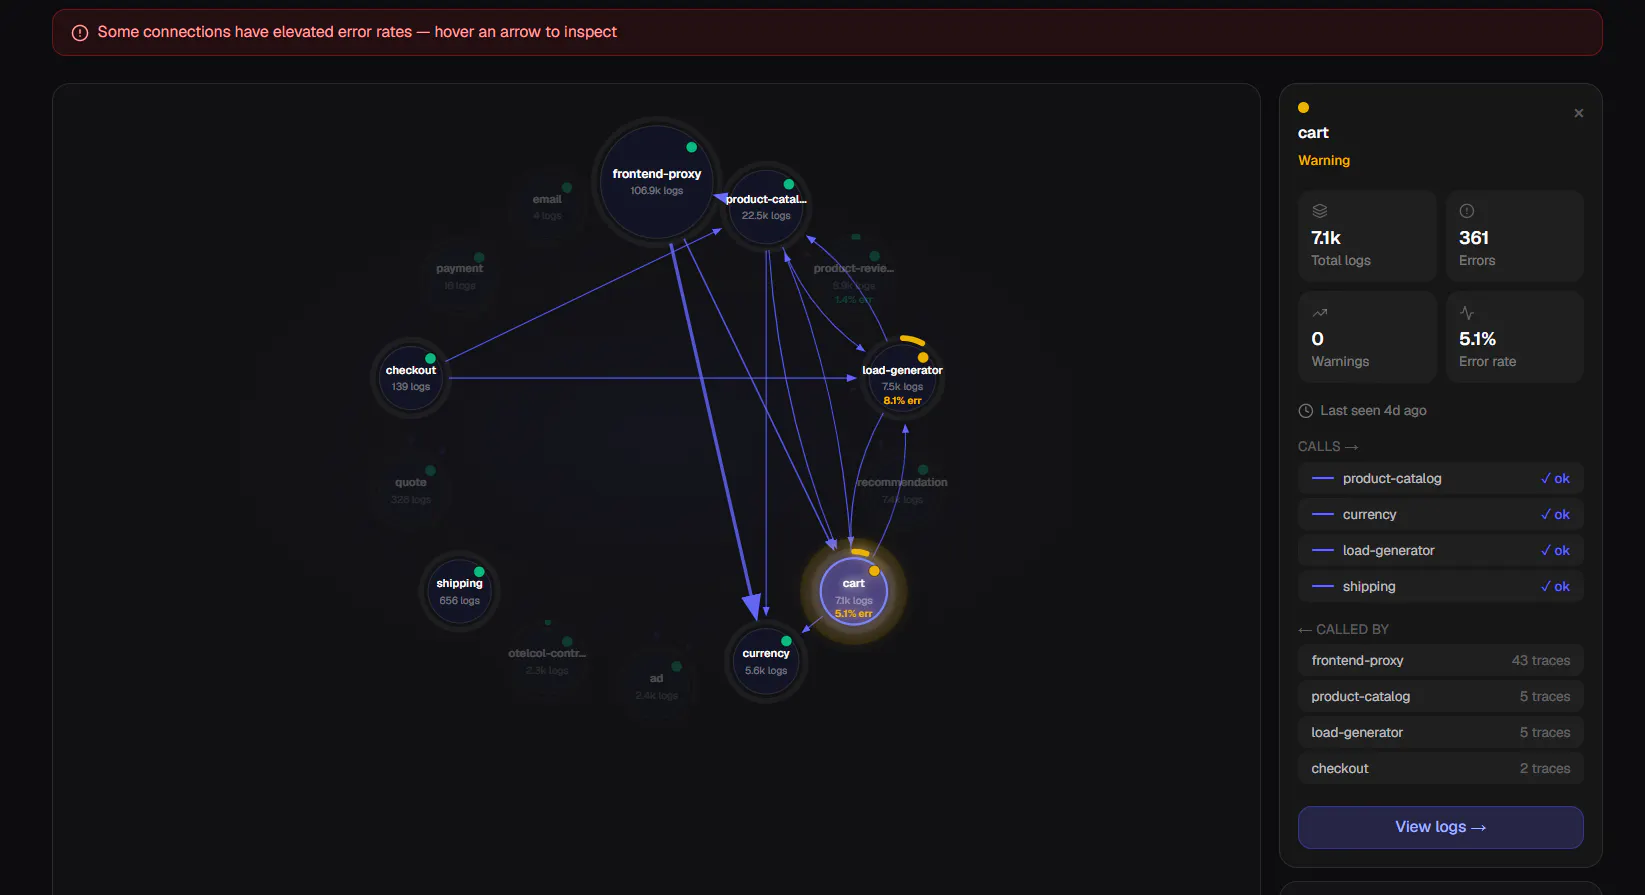The image size is (1645, 895).
Task: Select the dimmed ad node
Action: [x=656, y=686]
